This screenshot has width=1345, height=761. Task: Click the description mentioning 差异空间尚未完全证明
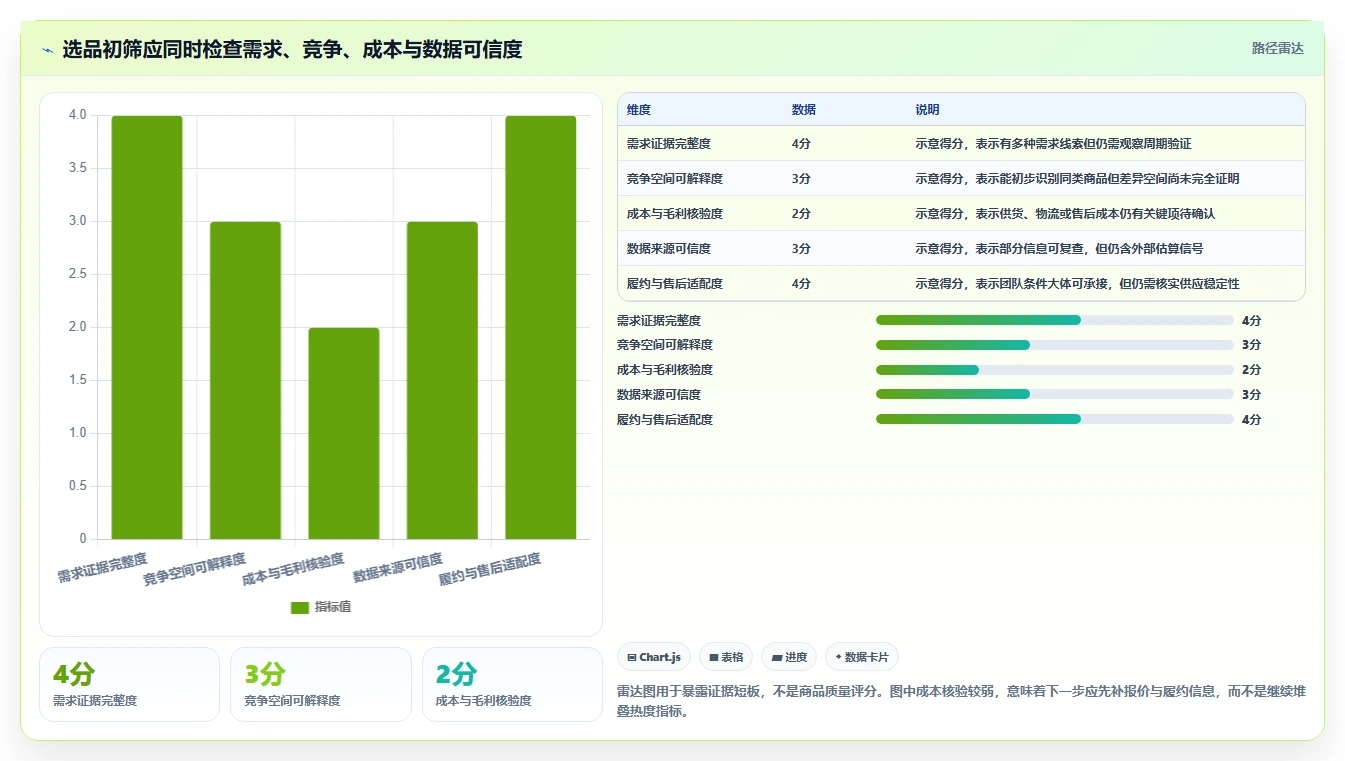point(1077,179)
